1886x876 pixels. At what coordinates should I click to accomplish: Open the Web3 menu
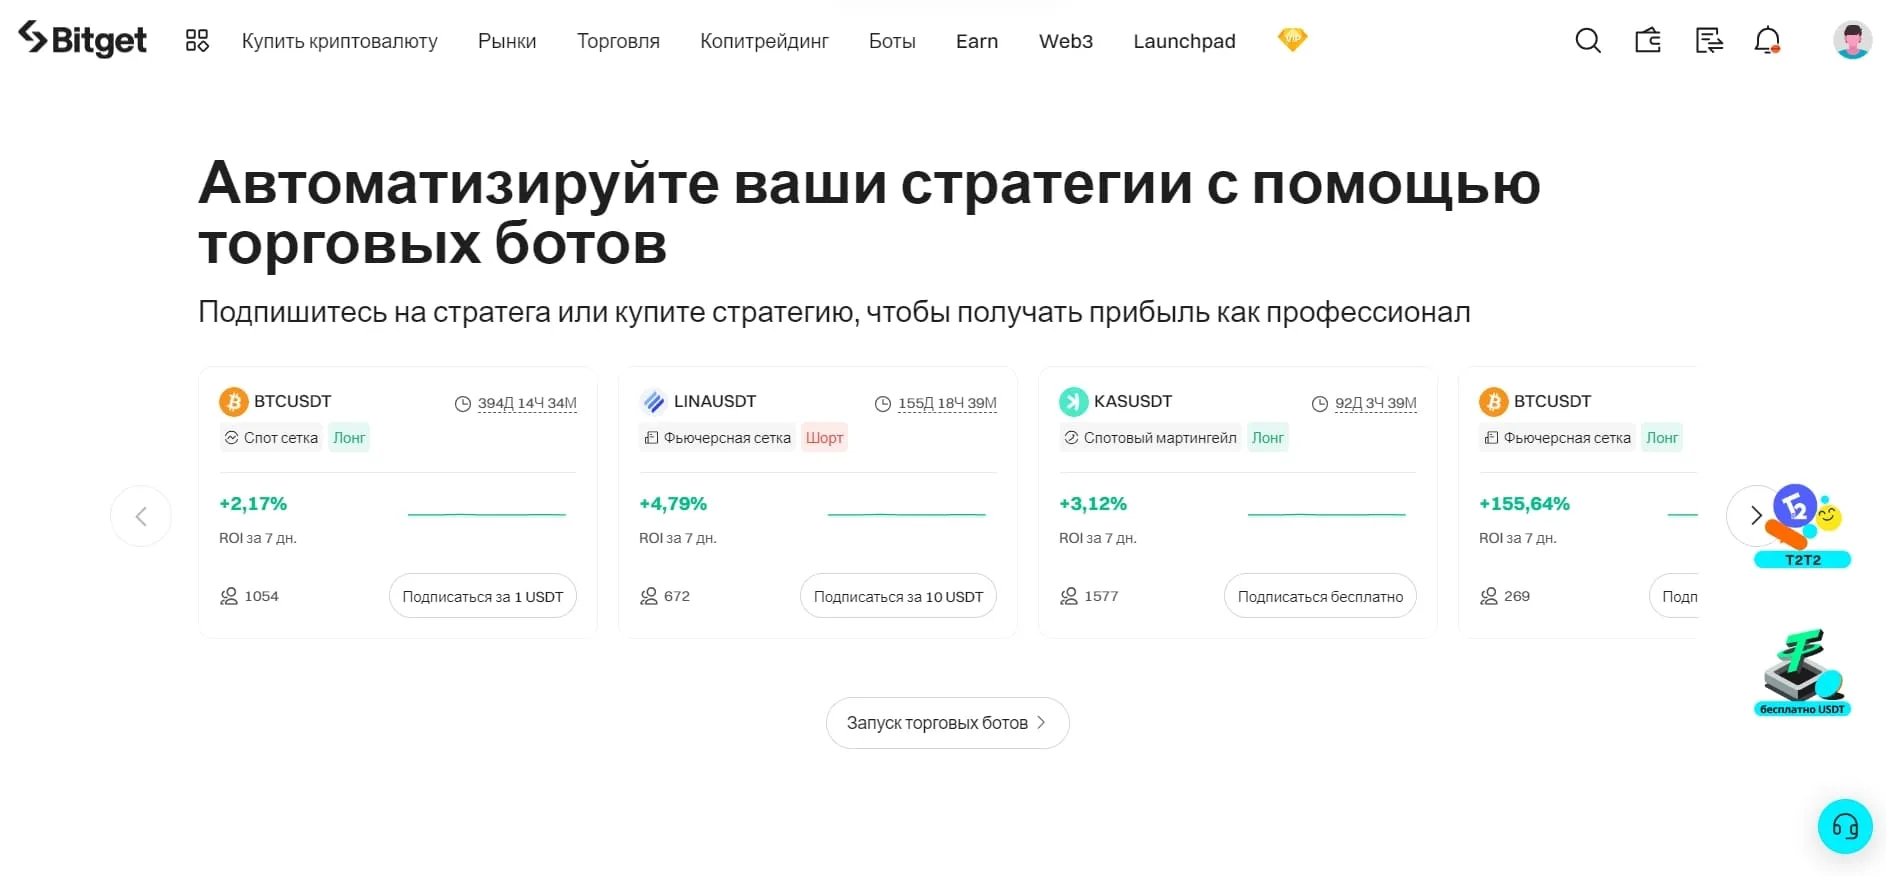[1066, 41]
